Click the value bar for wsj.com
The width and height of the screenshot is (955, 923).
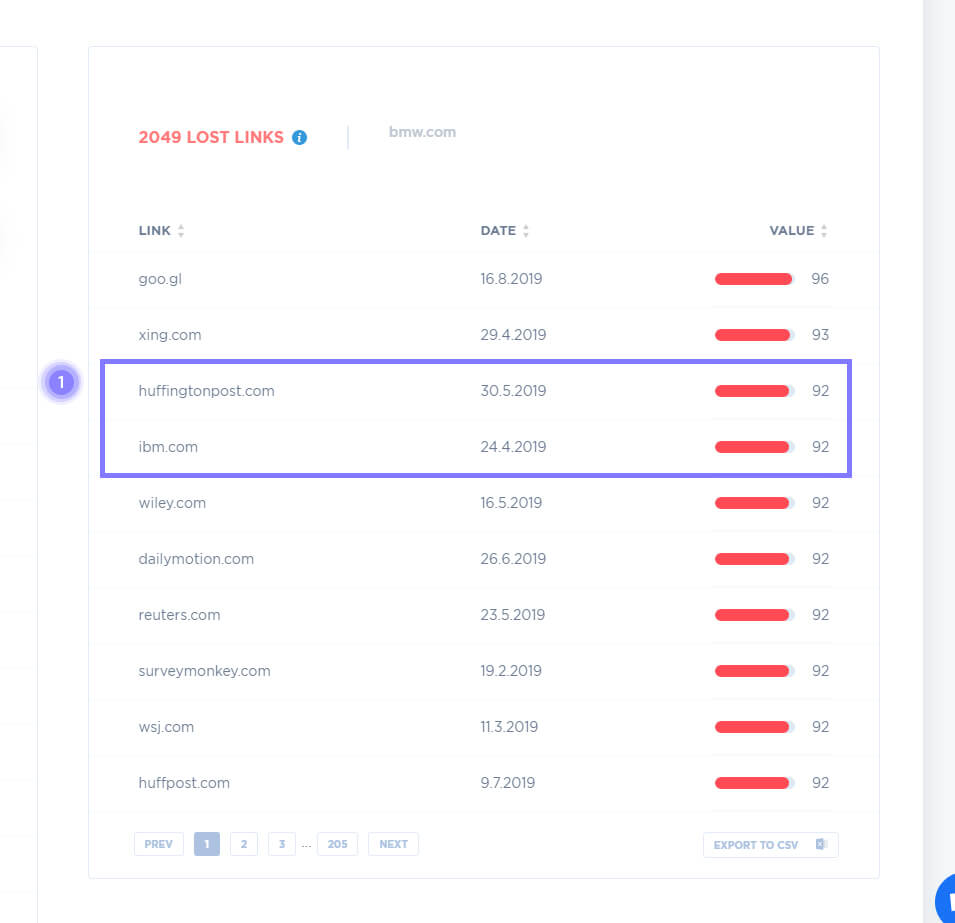754,727
